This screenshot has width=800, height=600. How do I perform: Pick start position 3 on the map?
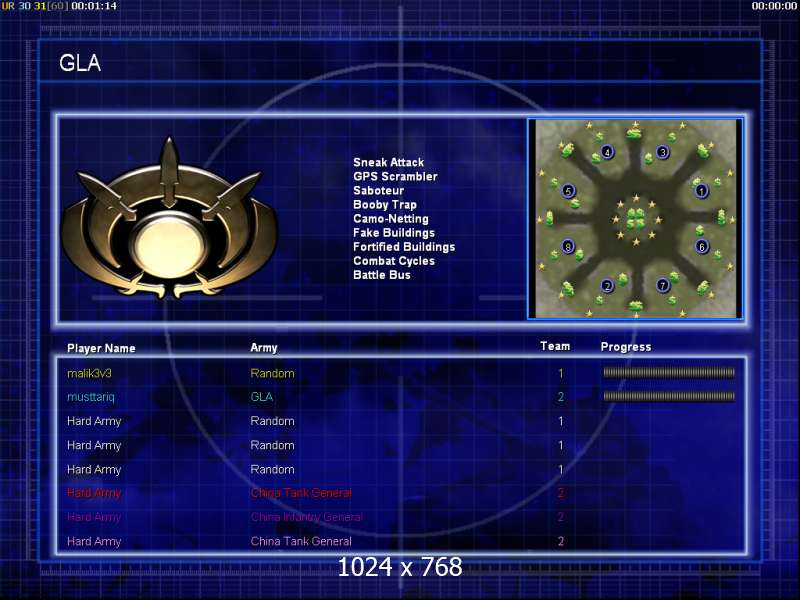(662, 152)
